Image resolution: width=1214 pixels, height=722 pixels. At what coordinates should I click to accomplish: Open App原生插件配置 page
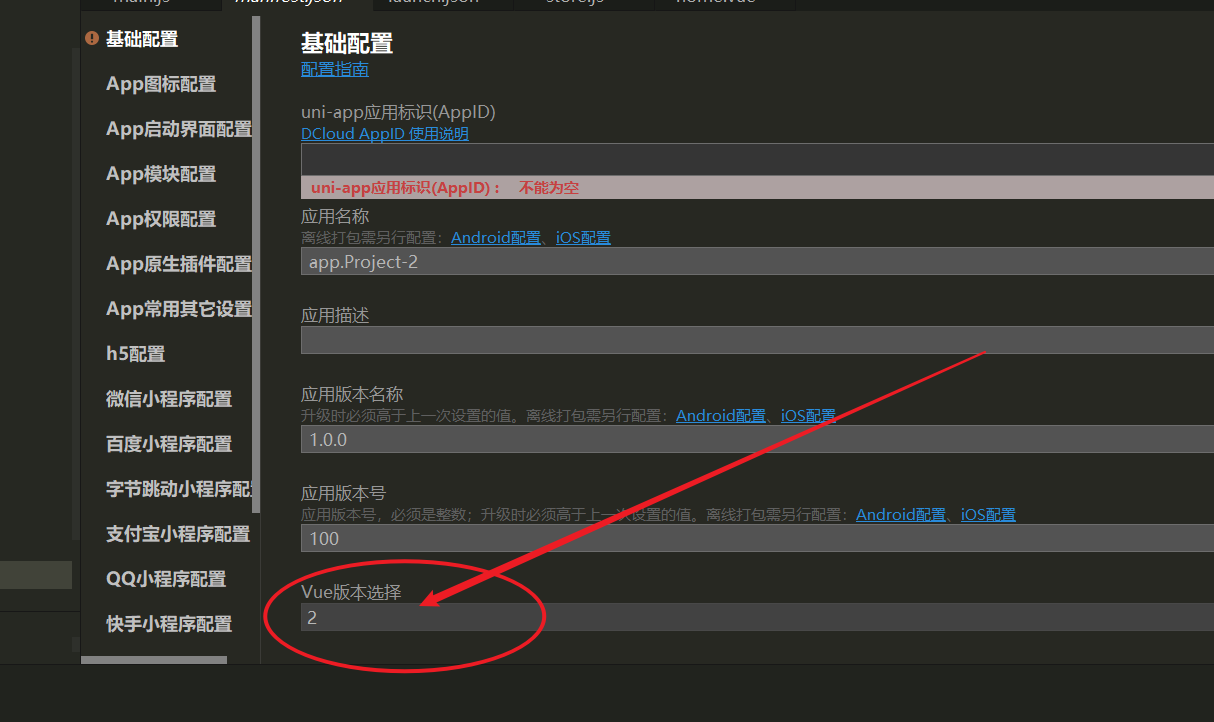(x=179, y=264)
